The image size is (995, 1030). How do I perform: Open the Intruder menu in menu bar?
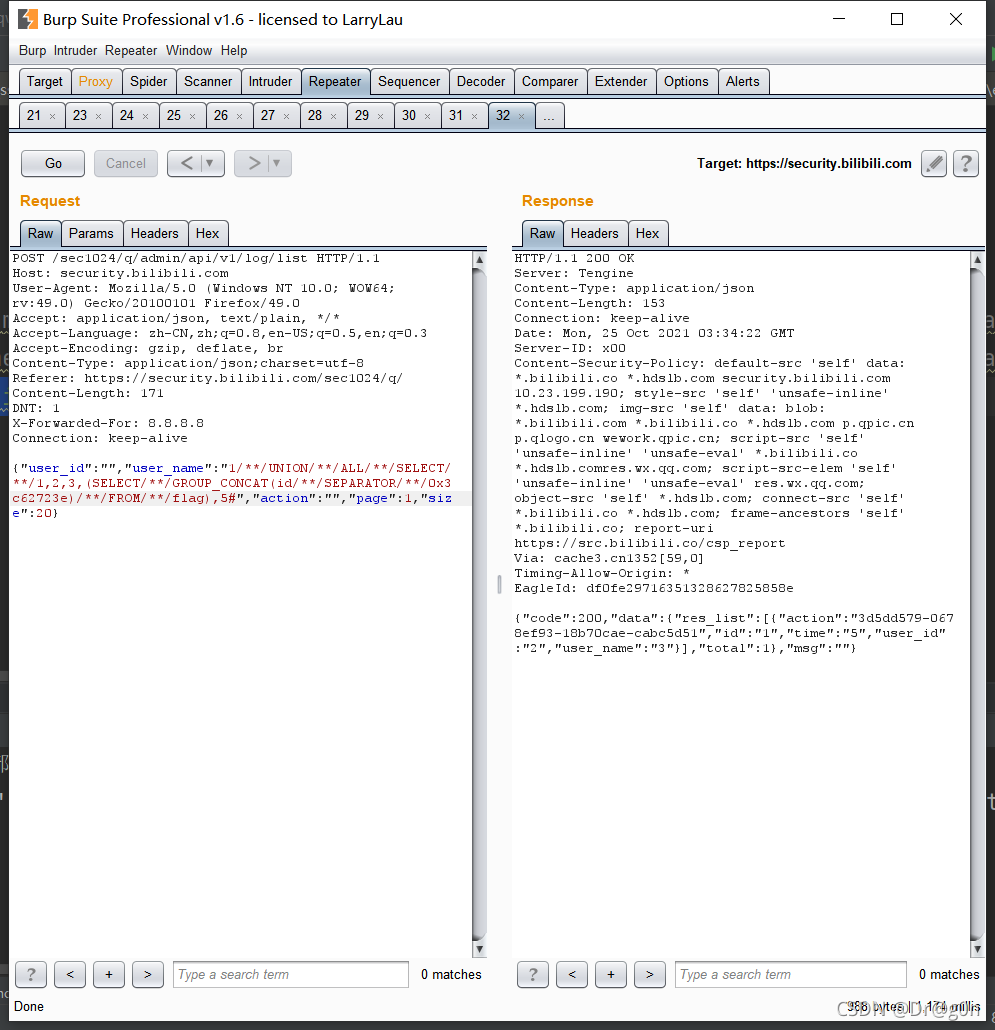pos(75,51)
